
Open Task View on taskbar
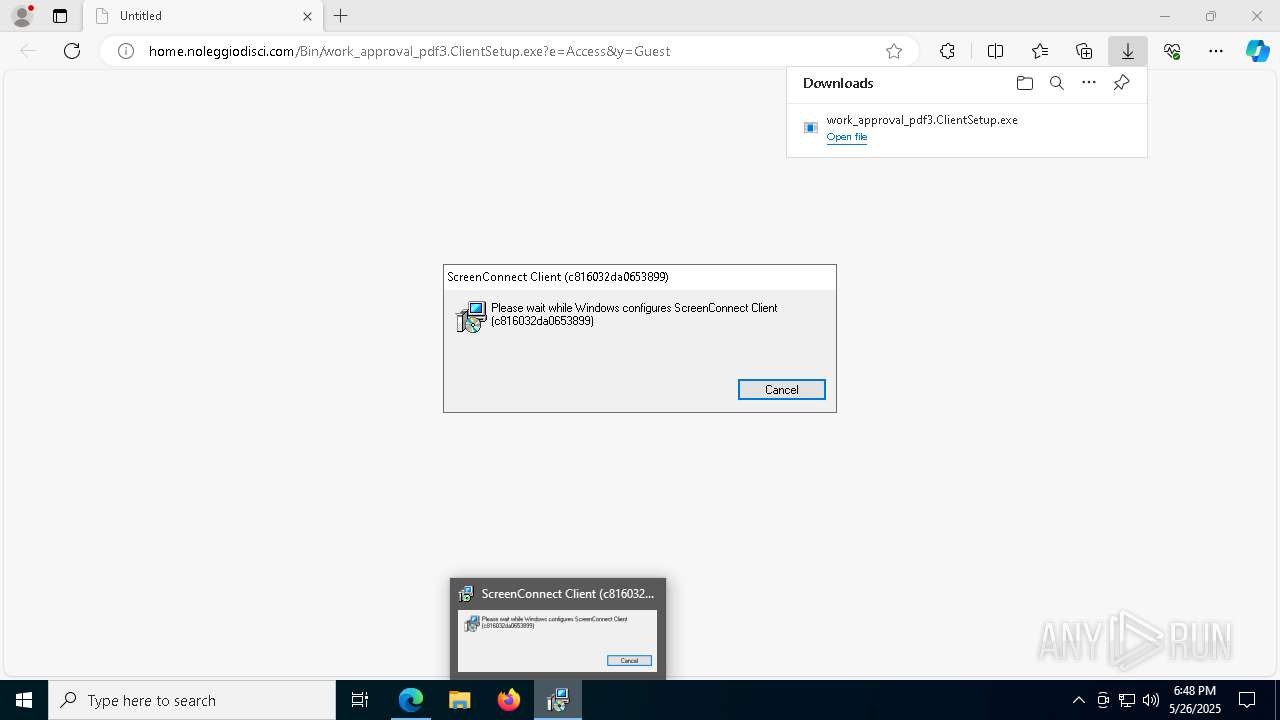point(360,700)
